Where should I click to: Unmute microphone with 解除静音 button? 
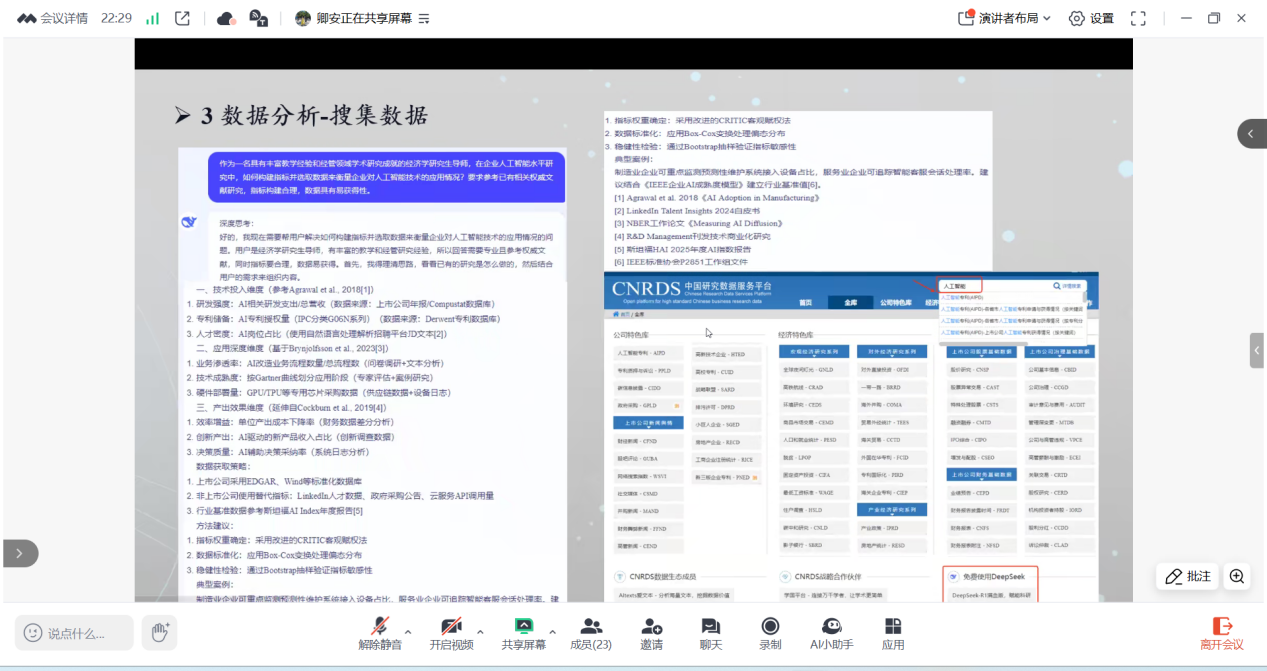point(380,632)
